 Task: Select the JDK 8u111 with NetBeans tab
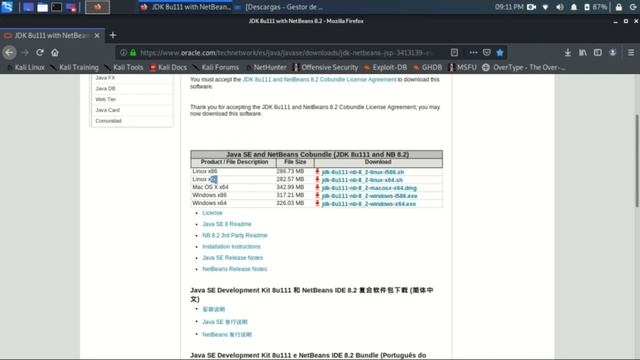[x=51, y=36]
